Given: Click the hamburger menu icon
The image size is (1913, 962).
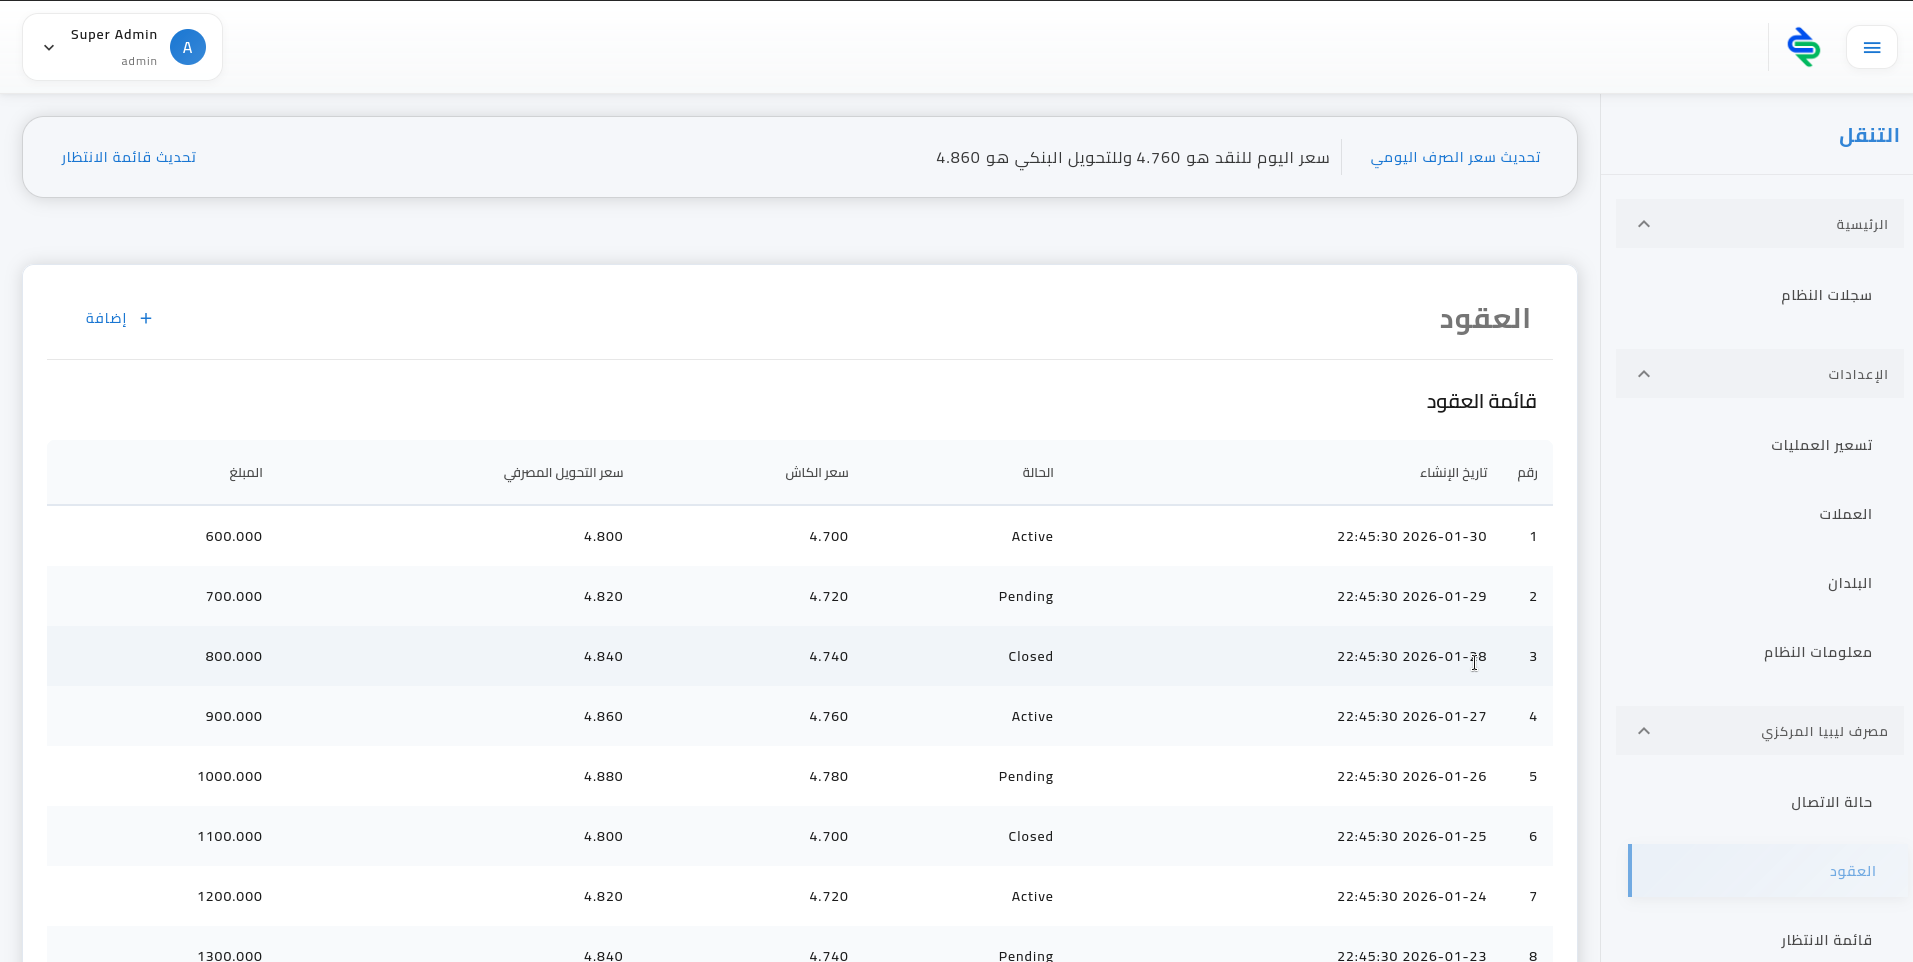Looking at the screenshot, I should [1871, 47].
